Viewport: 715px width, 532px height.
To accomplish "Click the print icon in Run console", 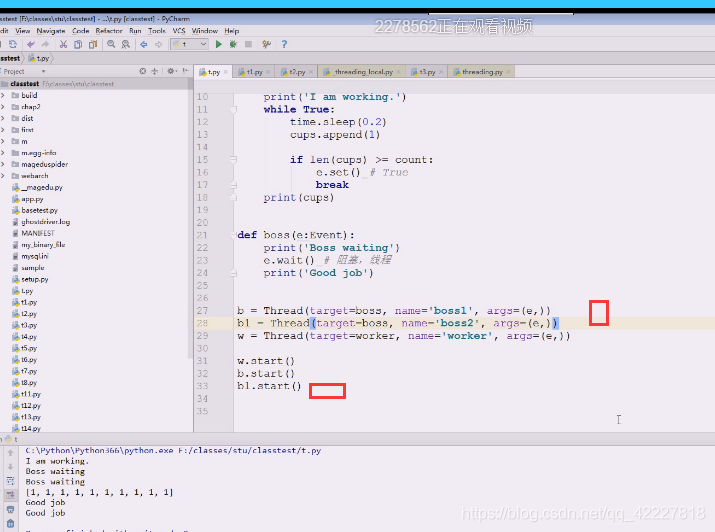I will (10, 510).
